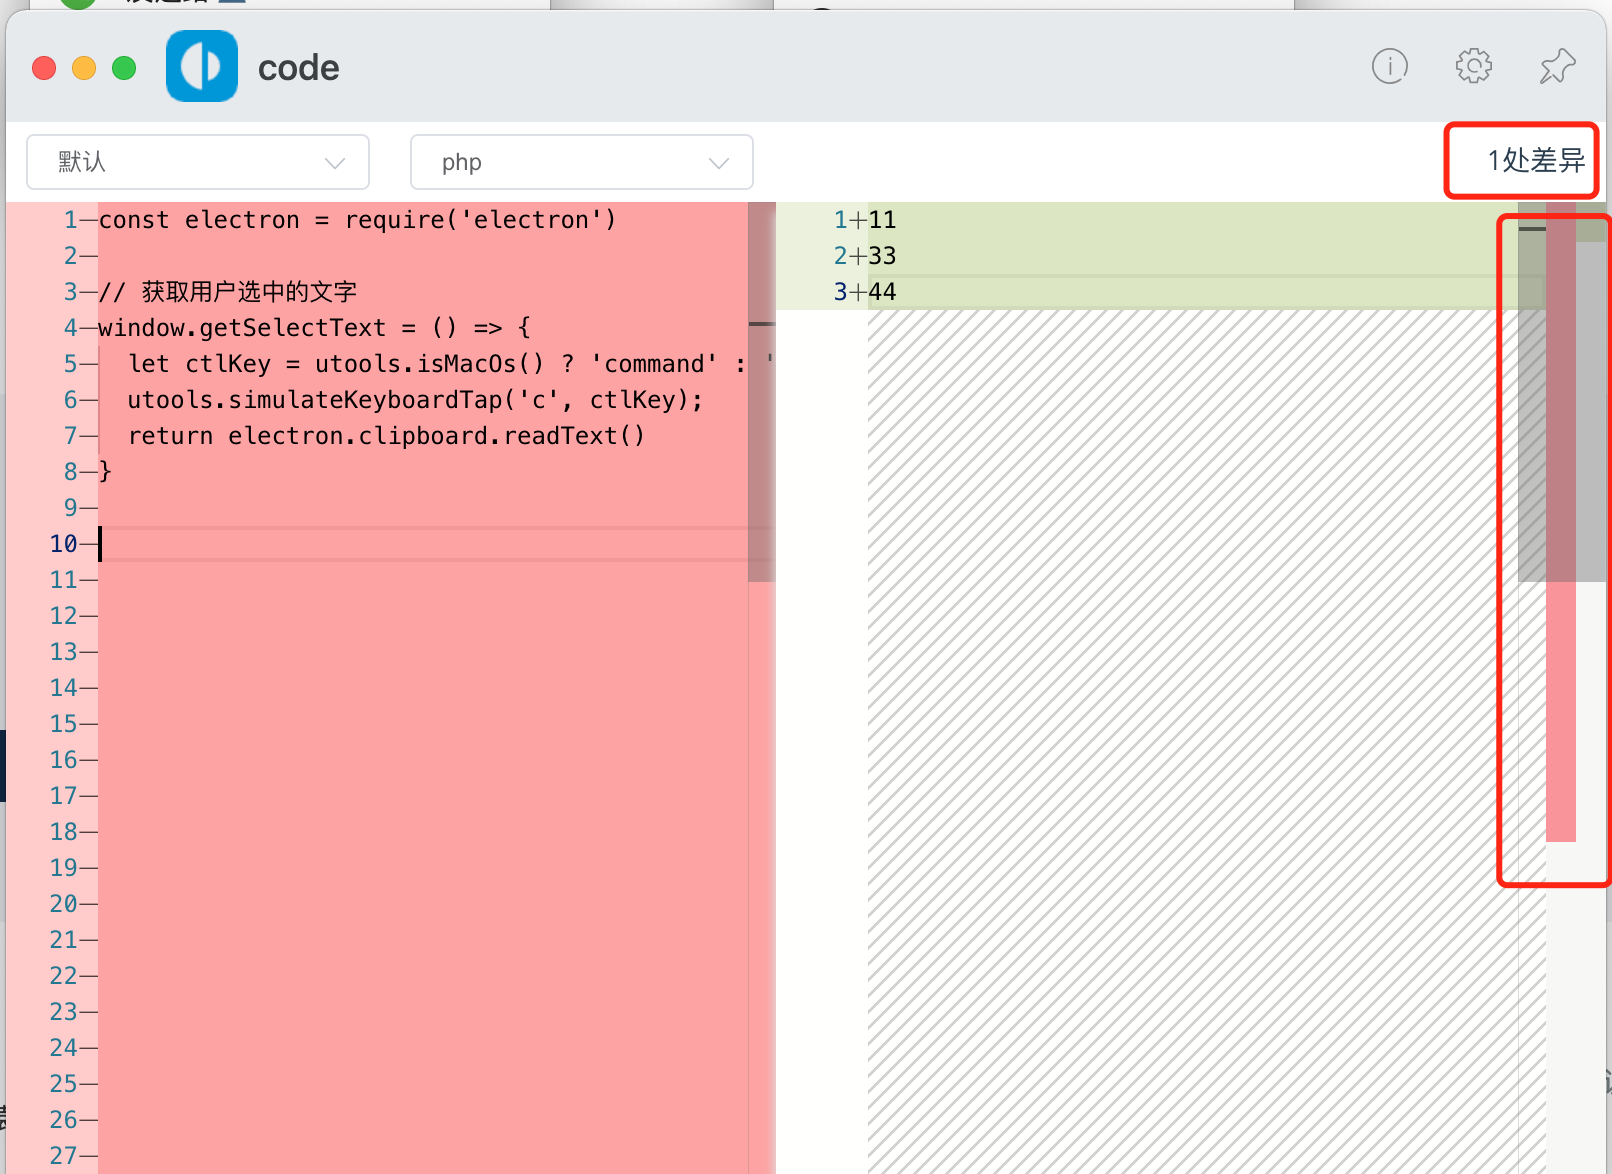This screenshot has width=1612, height=1174.
Task: Click the info circle icon
Action: coord(1389,66)
